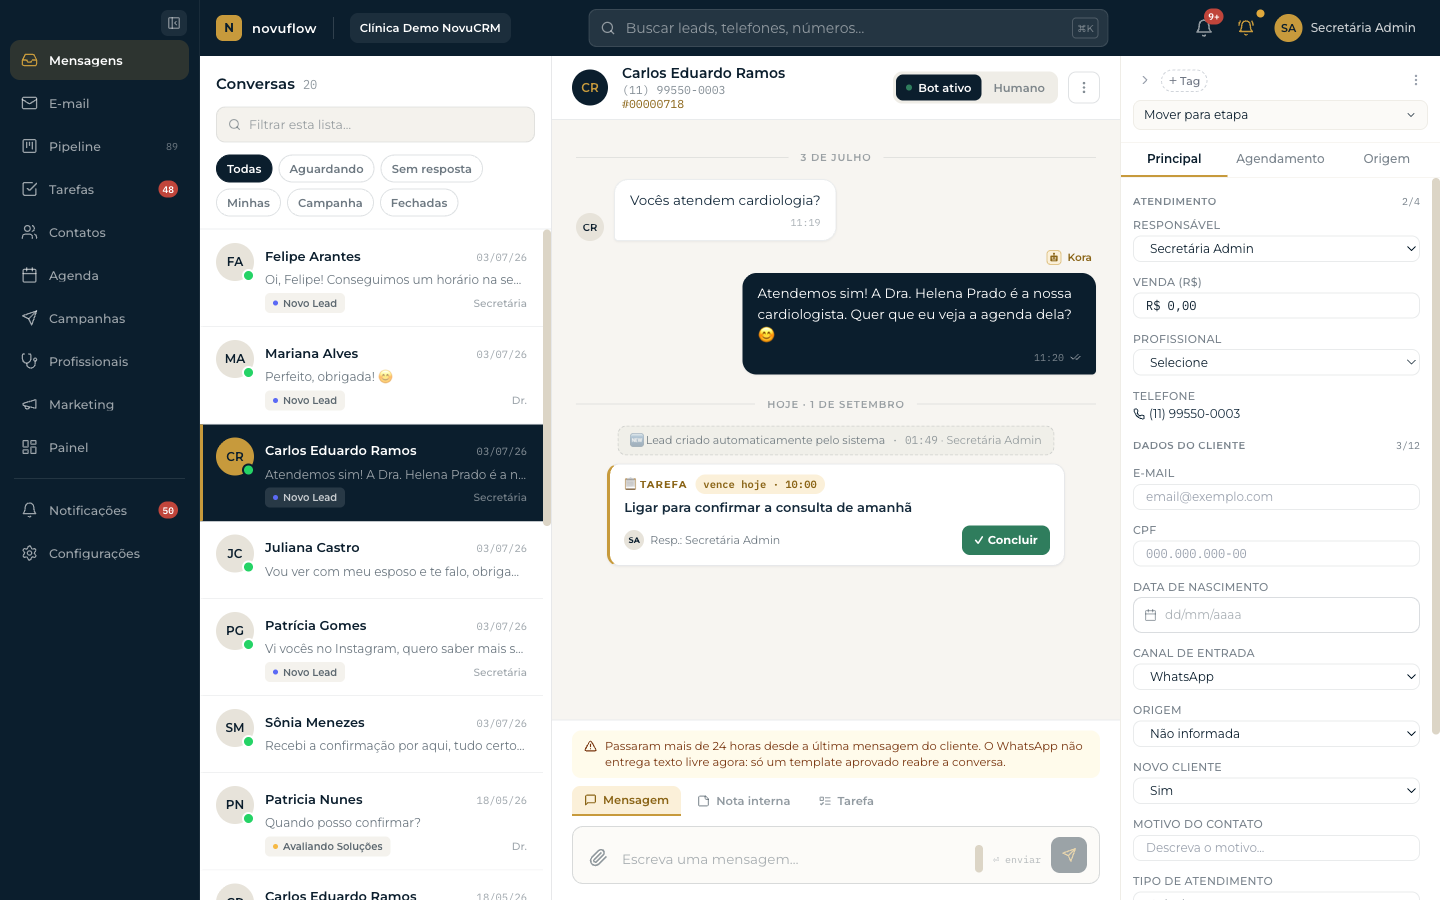This screenshot has height=900, width=1440.
Task: Click the Clínica Demo NovuCRM workspace button
Action: [430, 28]
